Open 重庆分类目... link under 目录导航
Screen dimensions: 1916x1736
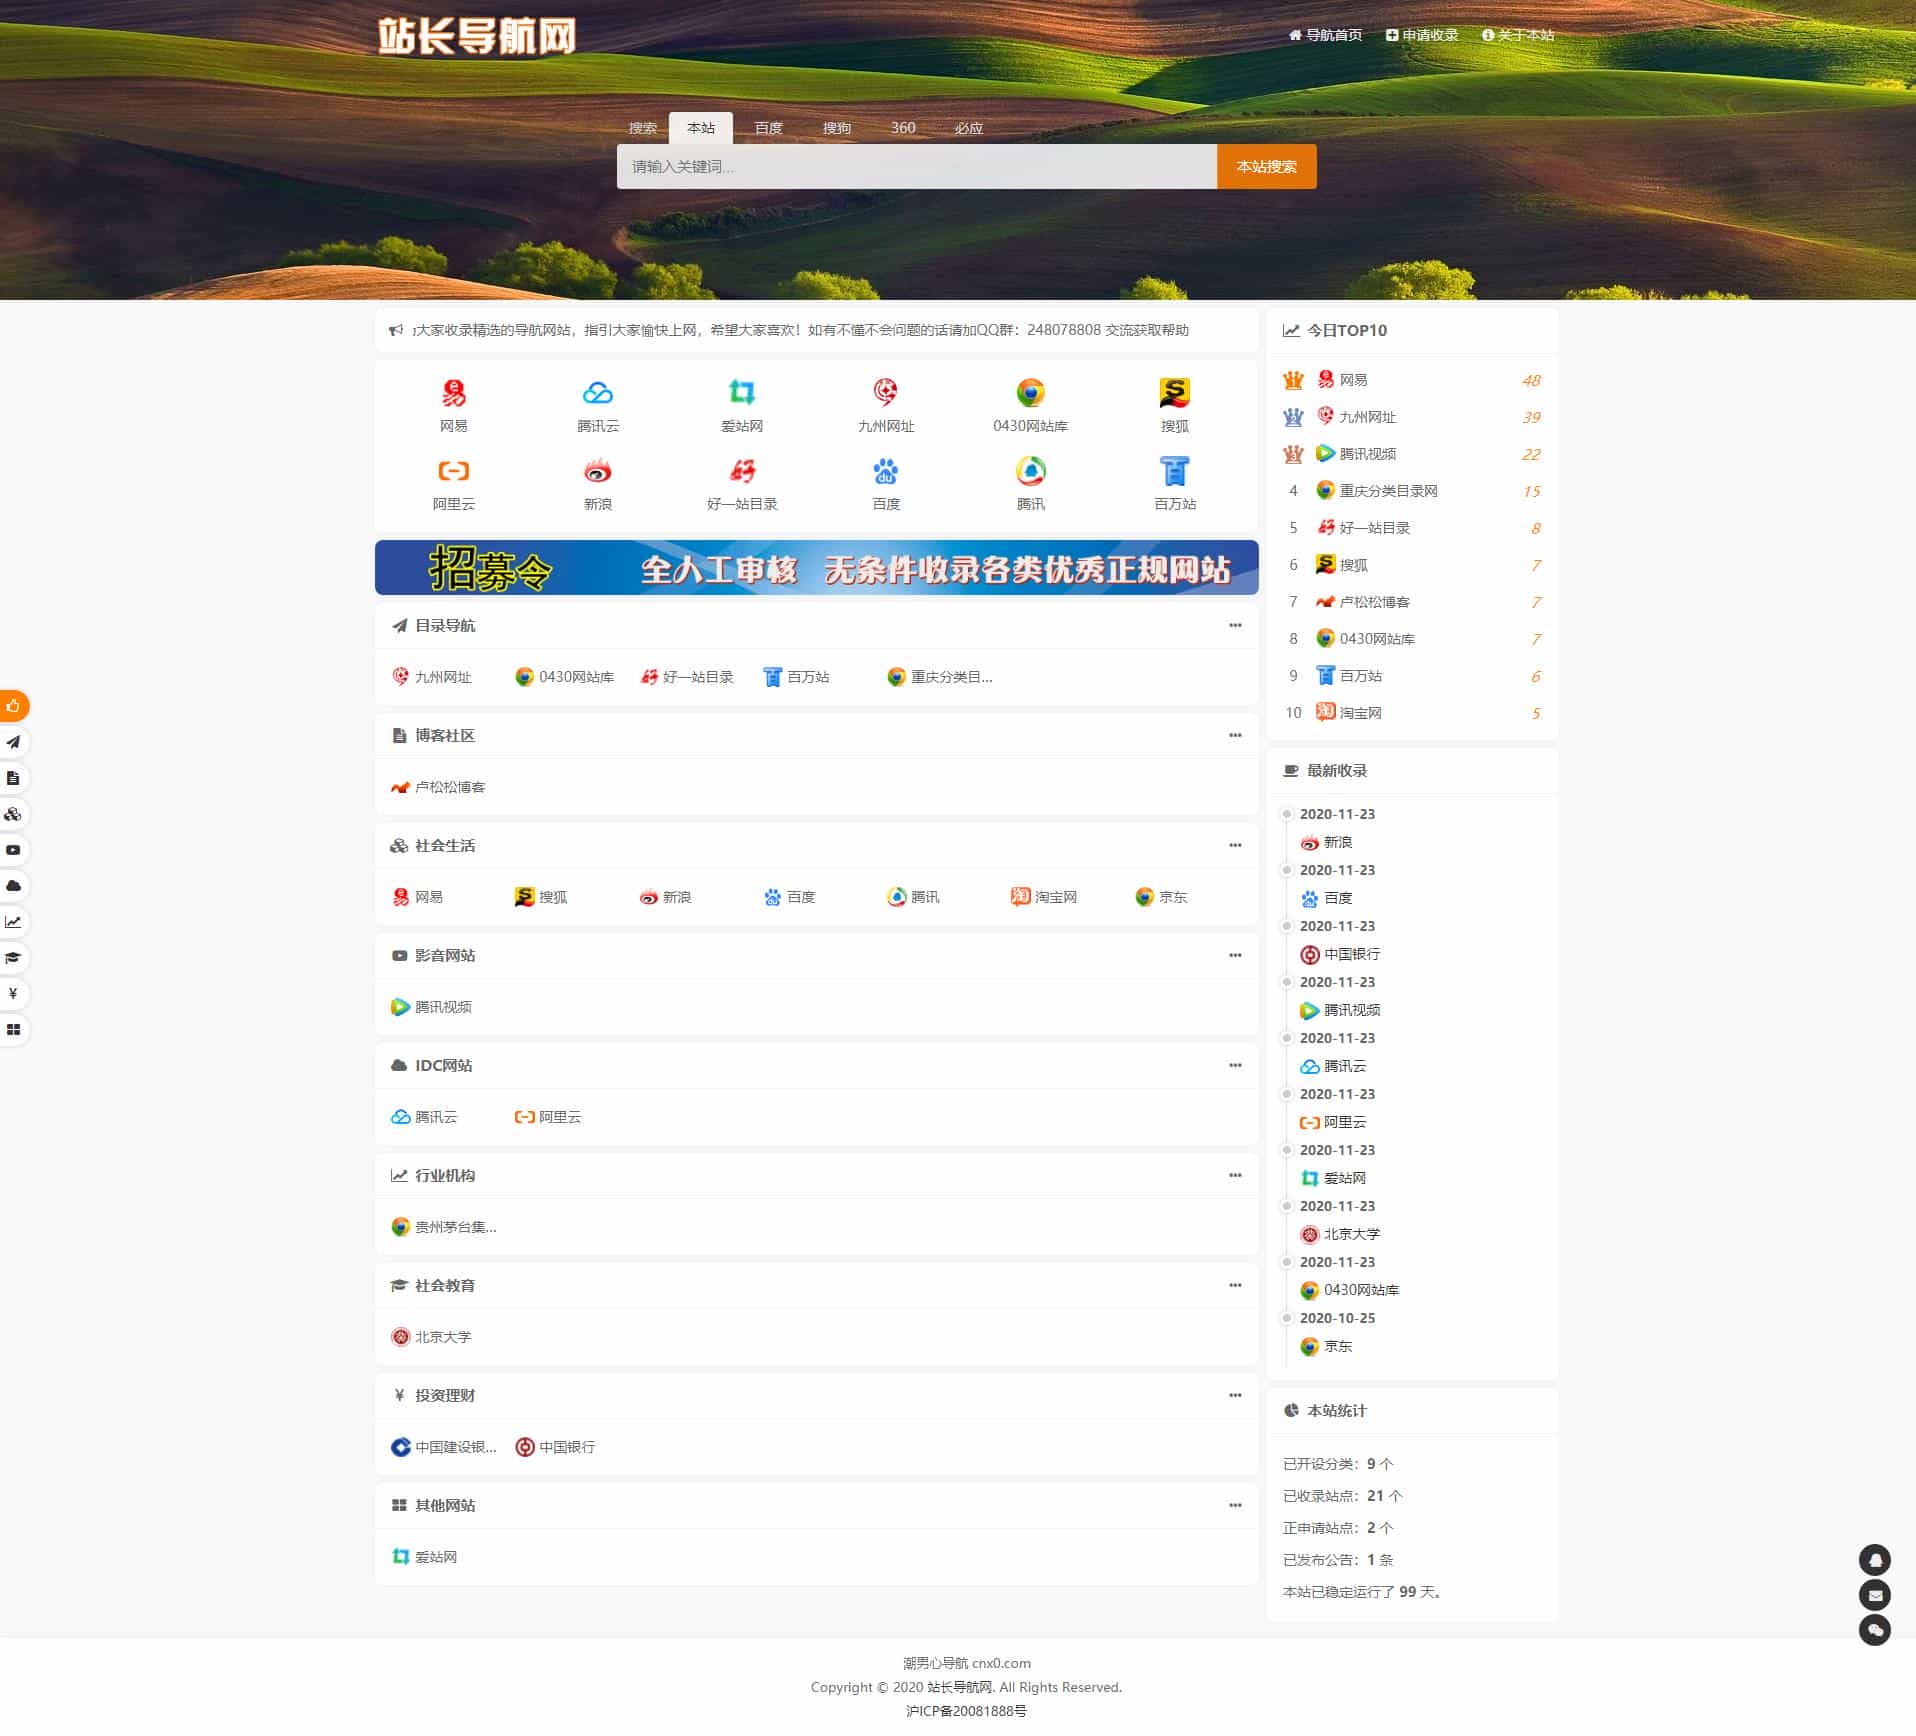(x=940, y=677)
